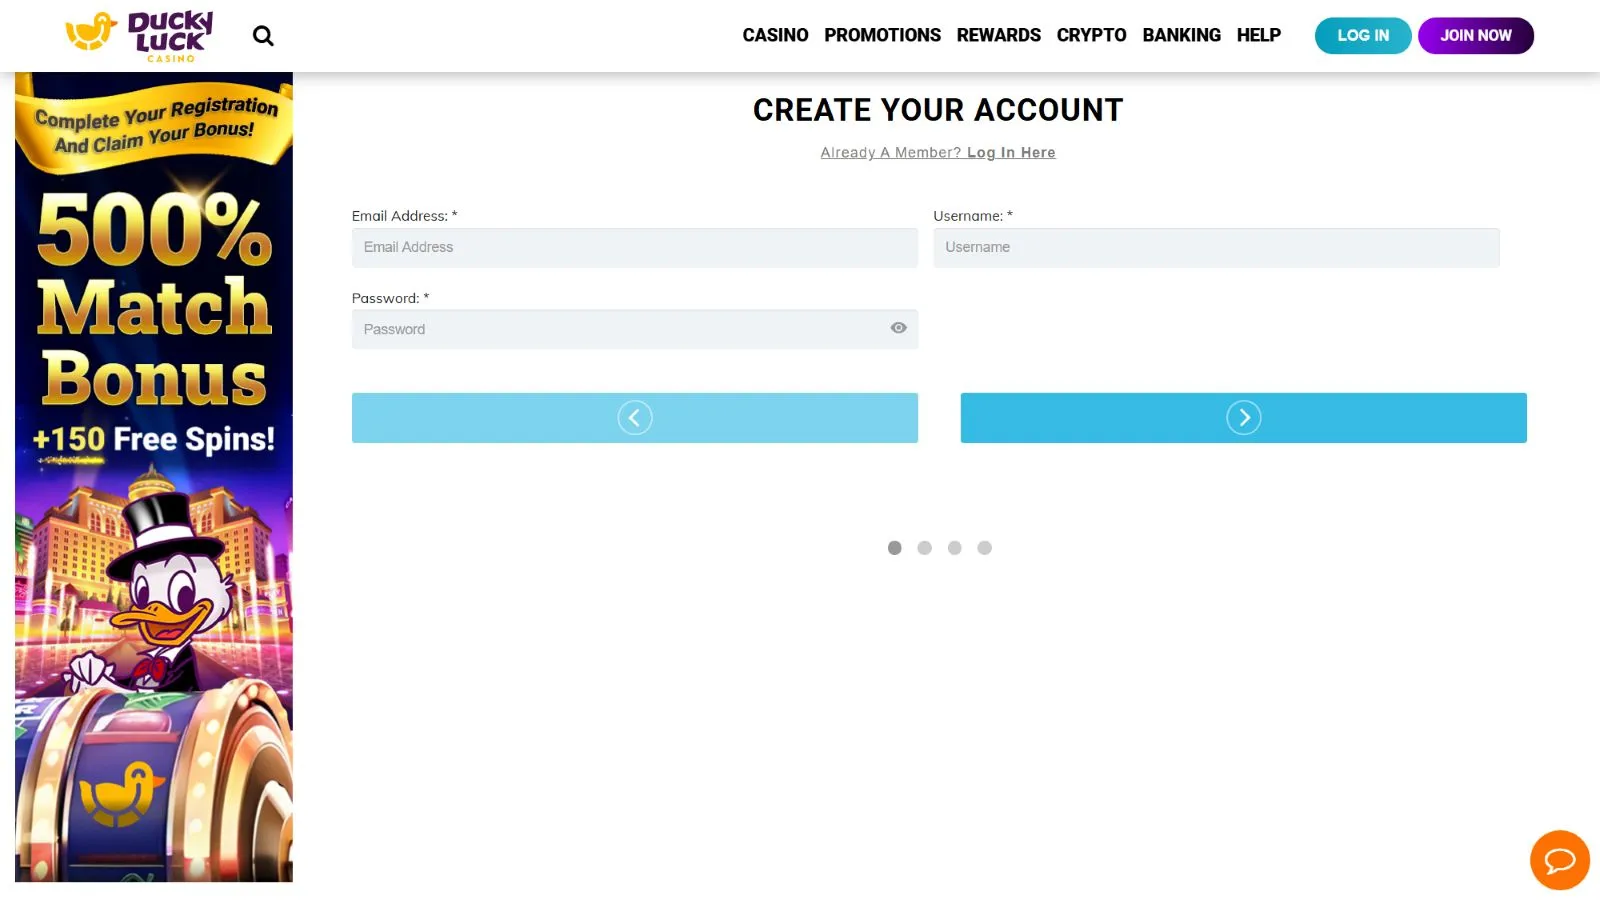Click the Ducky Luck Casino logo
The image size is (1600, 900).
tap(140, 36)
